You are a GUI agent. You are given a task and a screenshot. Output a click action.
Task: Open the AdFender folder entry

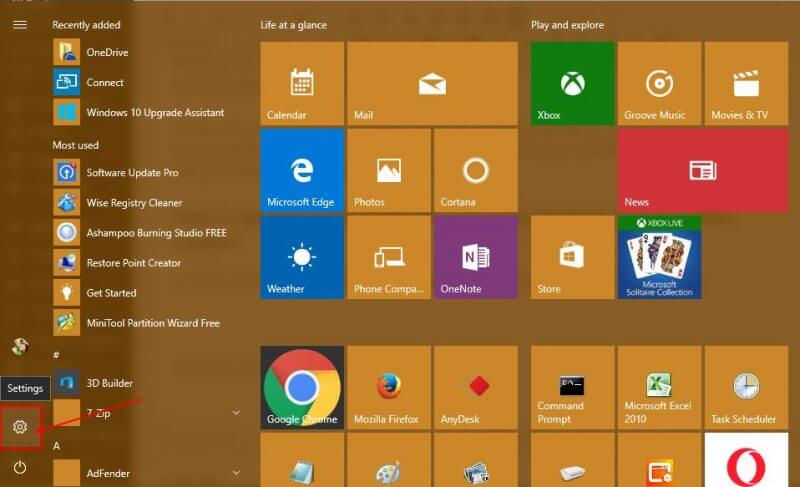146,473
